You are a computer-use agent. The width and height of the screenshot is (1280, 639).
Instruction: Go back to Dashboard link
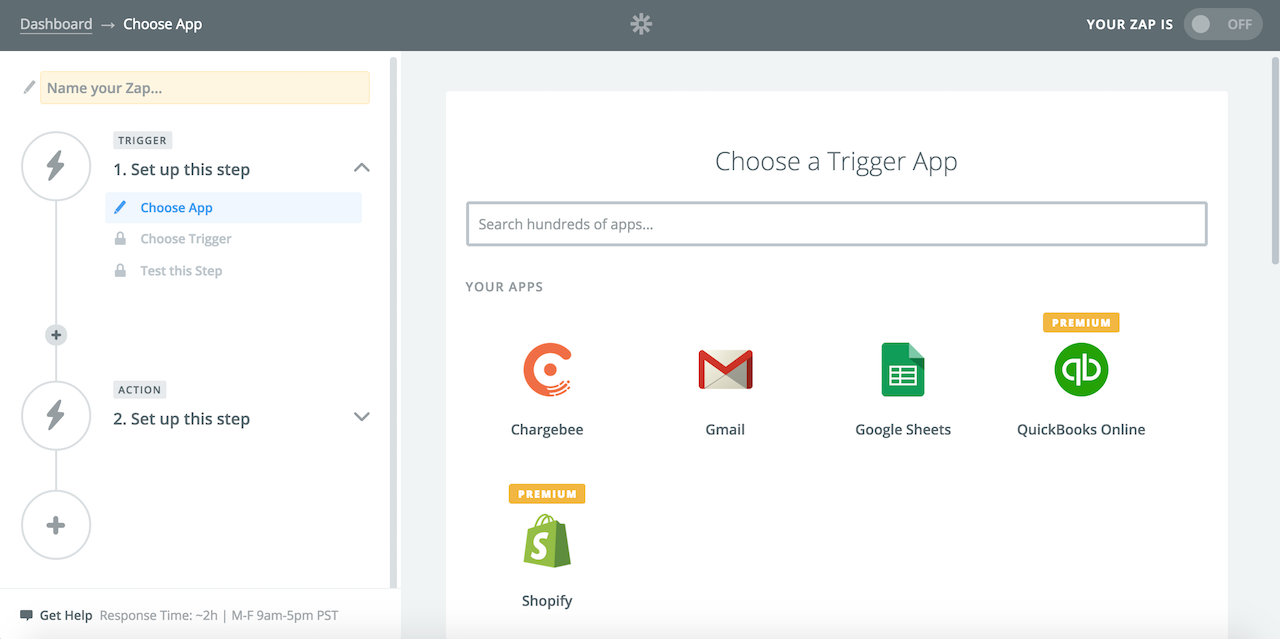tap(56, 24)
